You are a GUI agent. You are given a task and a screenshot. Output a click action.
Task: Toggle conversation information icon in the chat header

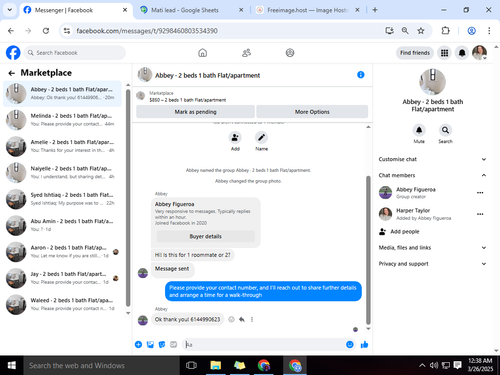click(x=361, y=75)
